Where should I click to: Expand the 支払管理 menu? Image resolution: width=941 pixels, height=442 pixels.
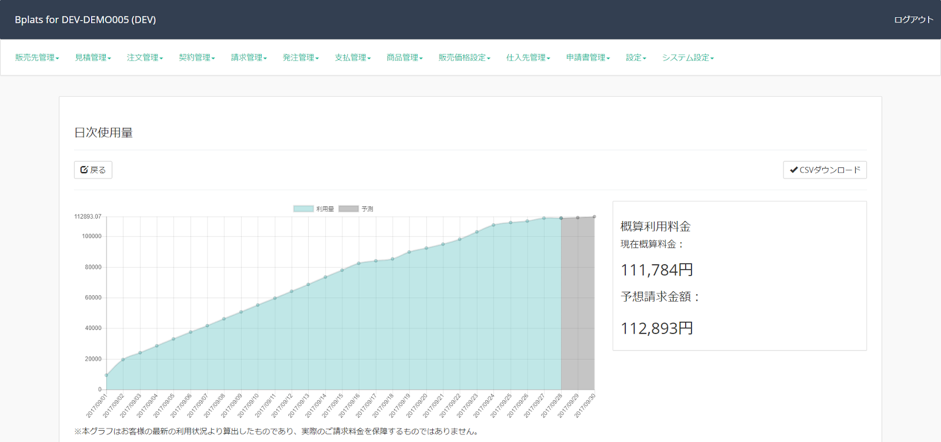353,58
